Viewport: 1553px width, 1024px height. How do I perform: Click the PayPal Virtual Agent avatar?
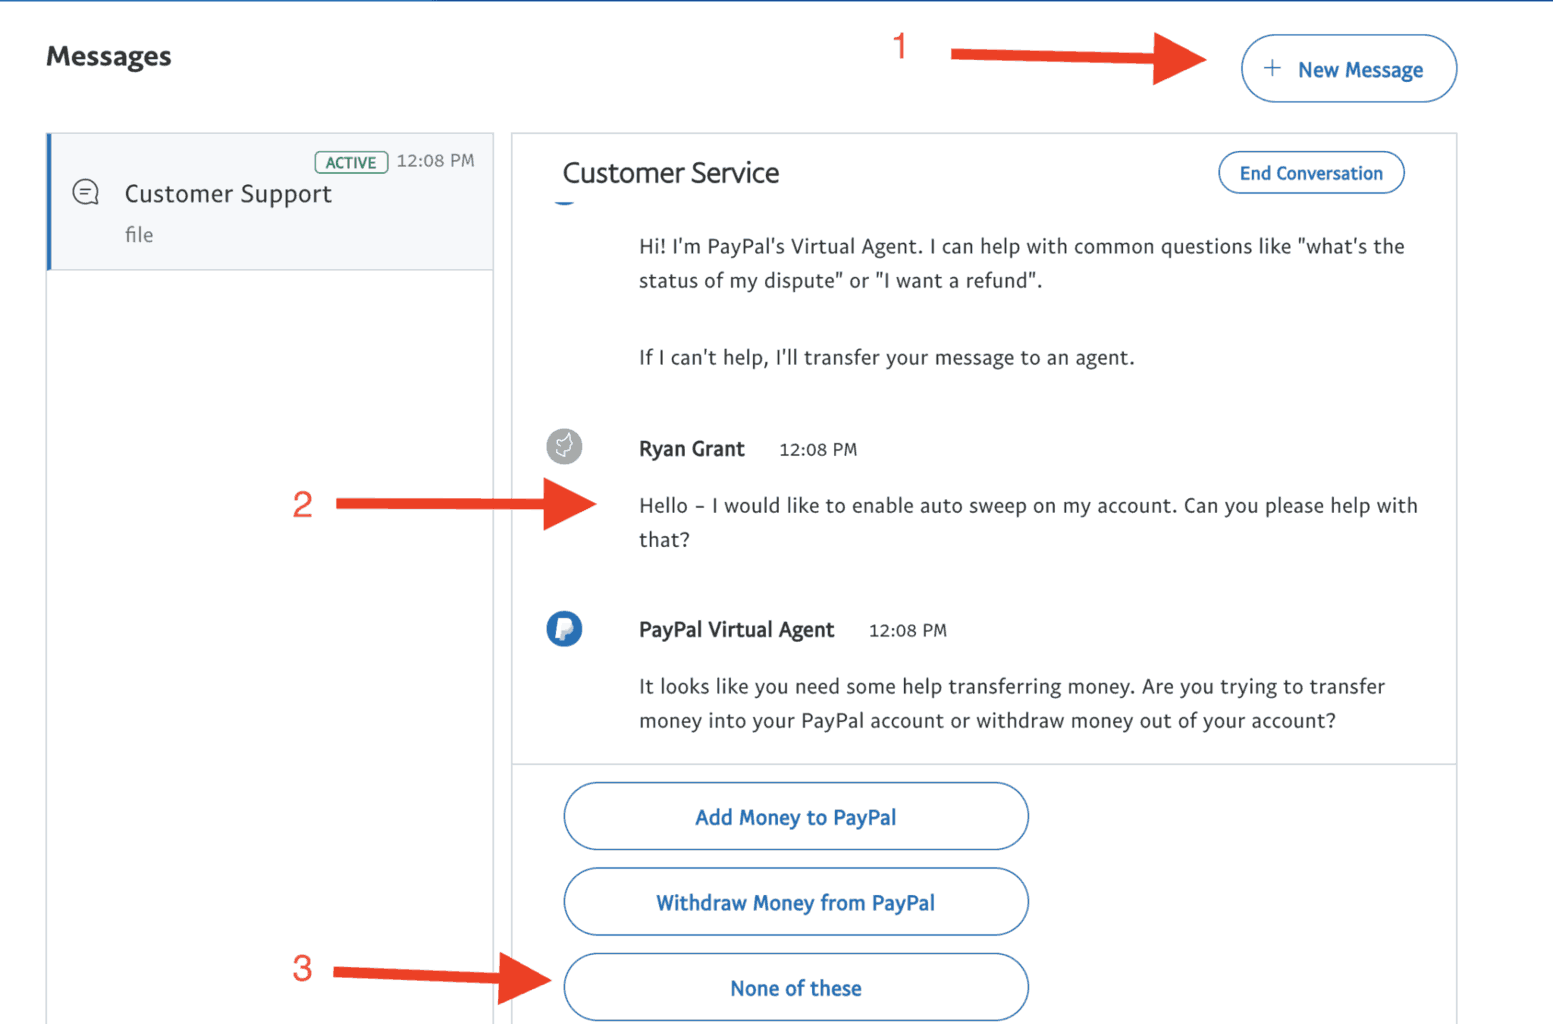pyautogui.click(x=564, y=629)
